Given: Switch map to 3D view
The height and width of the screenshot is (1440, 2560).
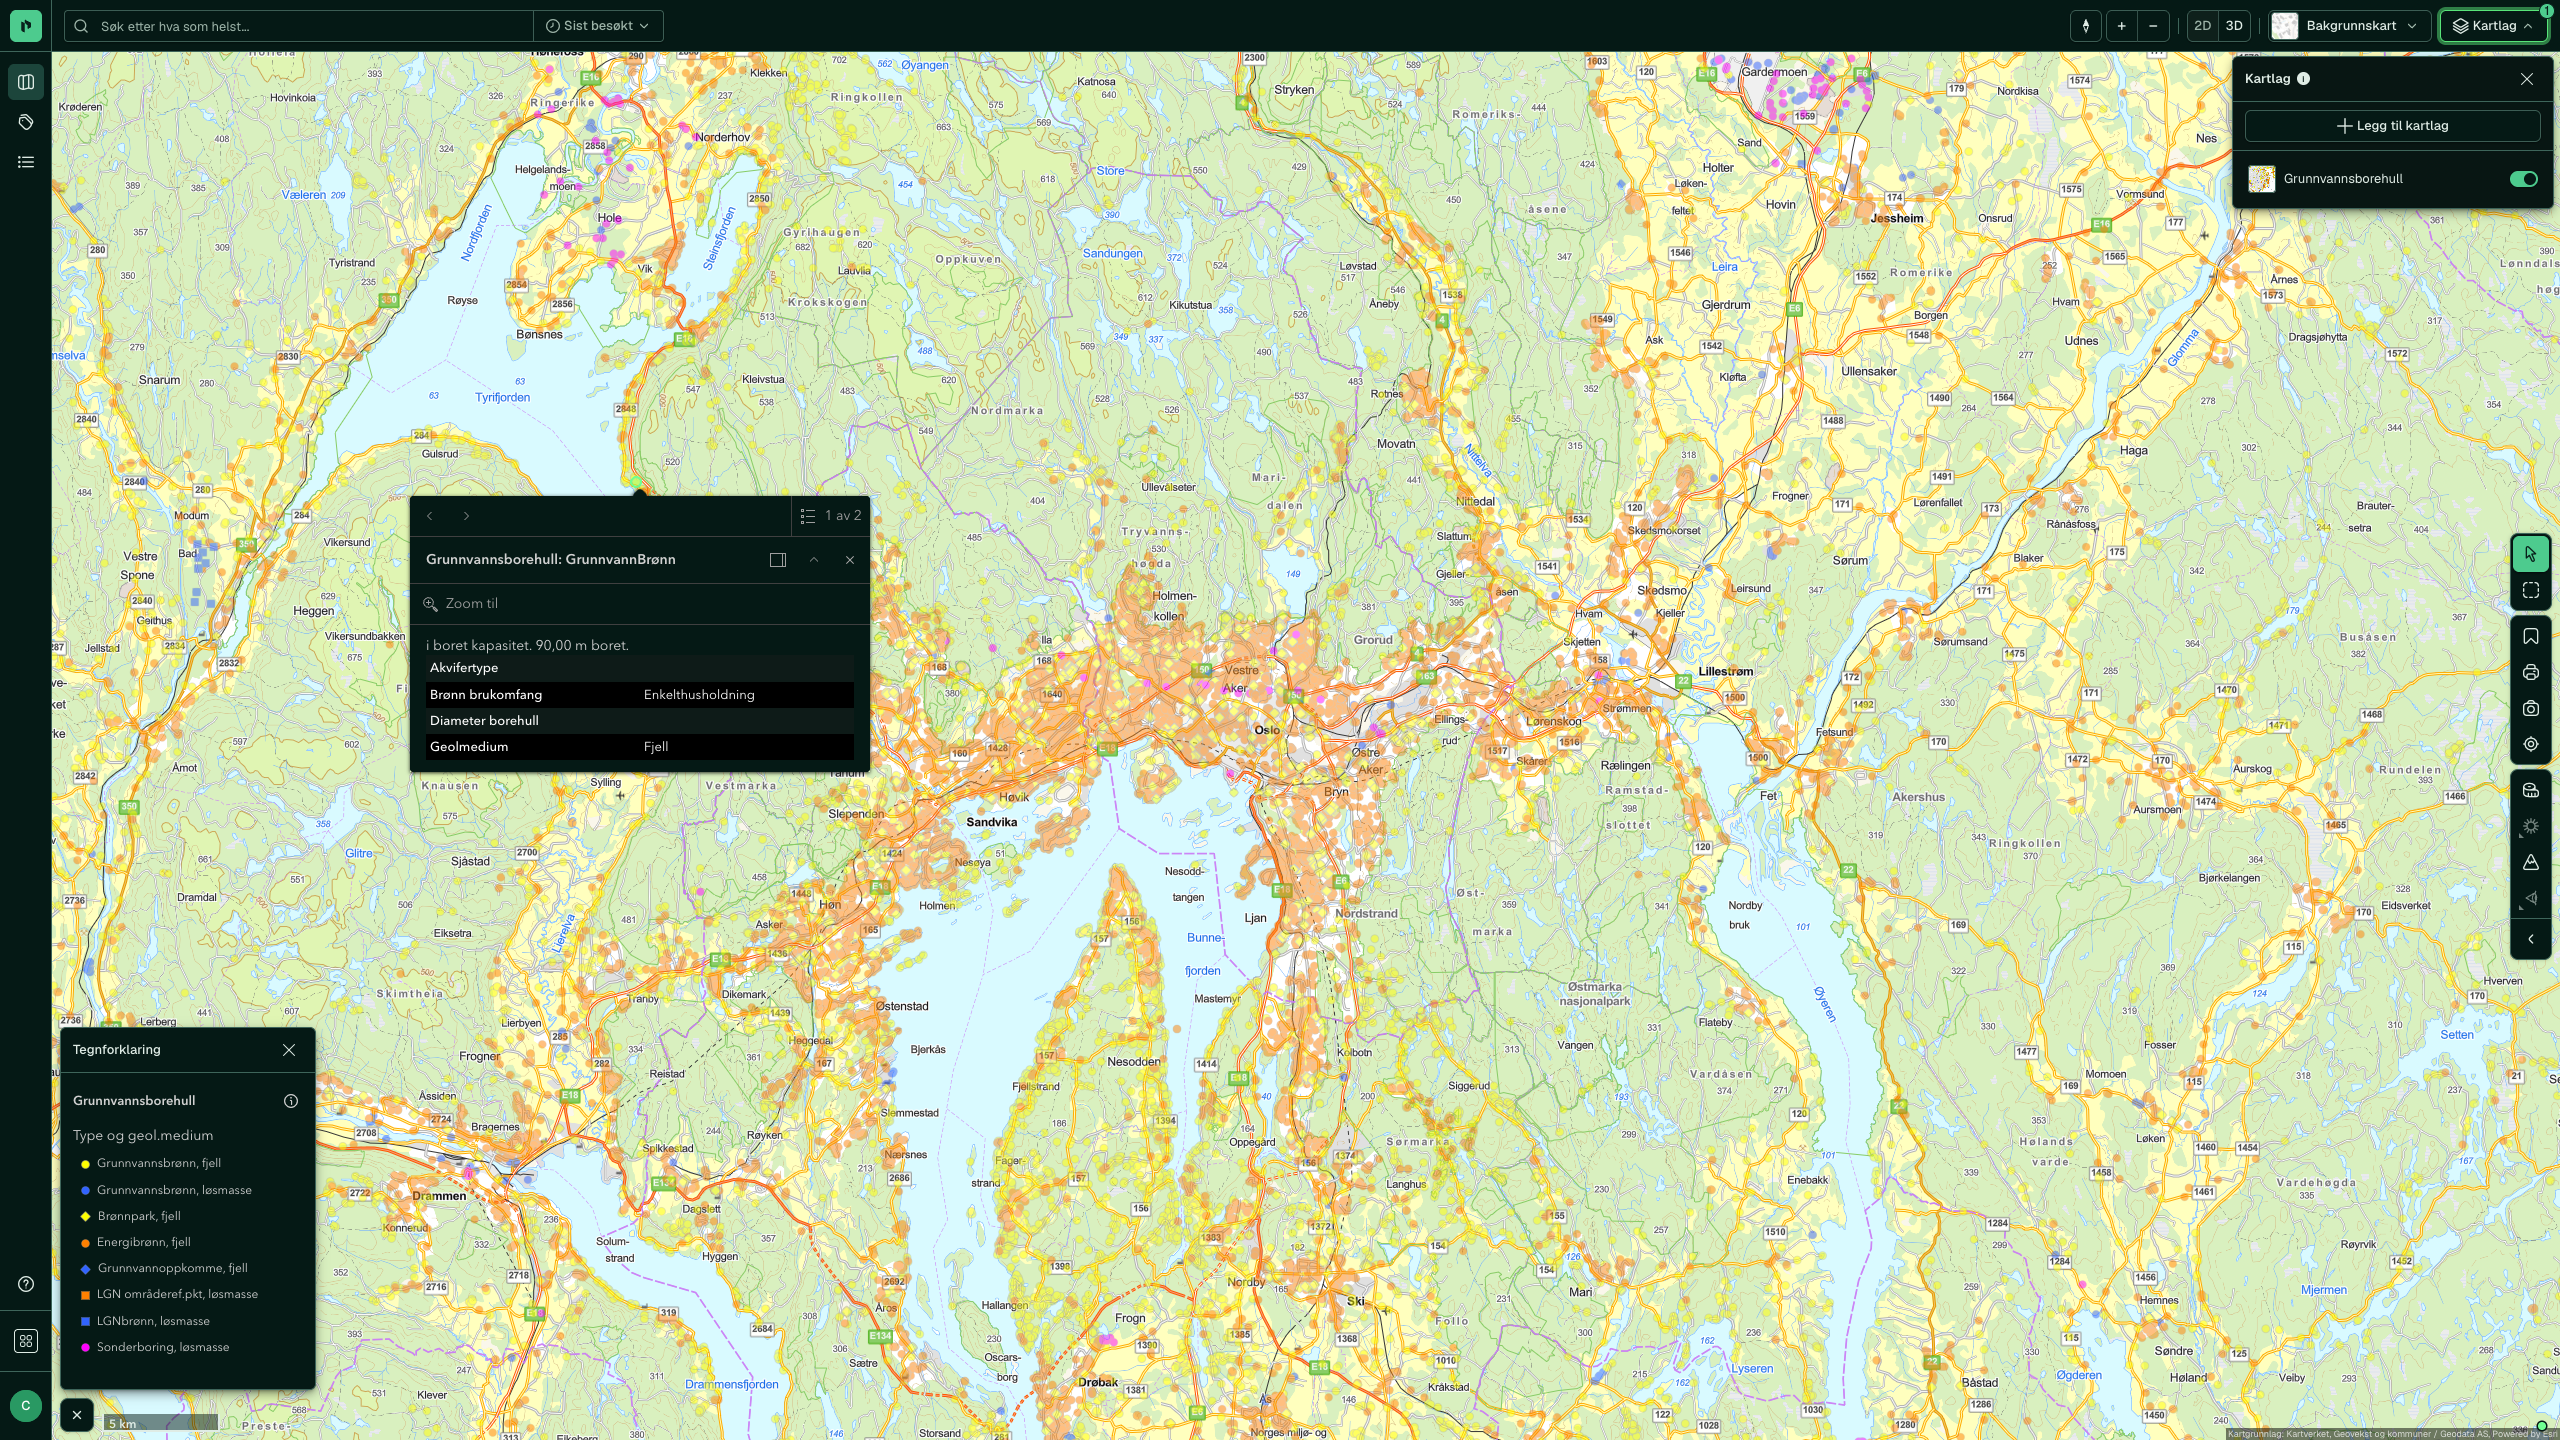Looking at the screenshot, I should (x=2234, y=26).
